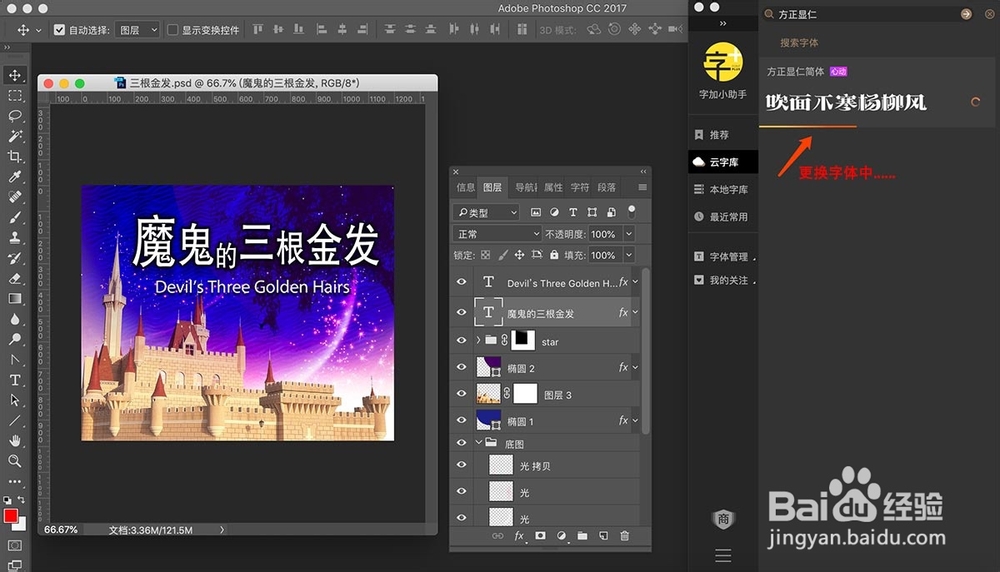This screenshot has height=572, width=1000.
Task: Open 我的关注 in 字加
Action: [x=723, y=280]
